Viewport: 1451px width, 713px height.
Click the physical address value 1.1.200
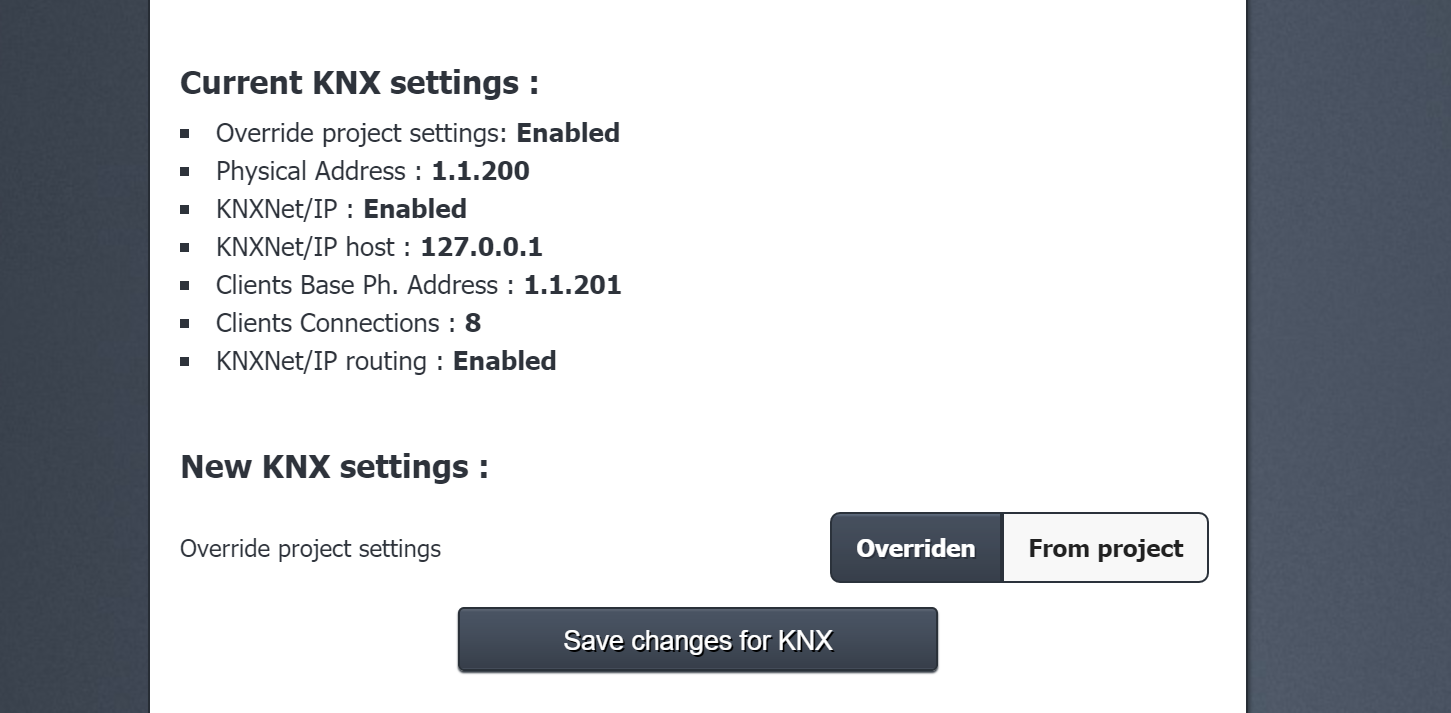coord(480,171)
